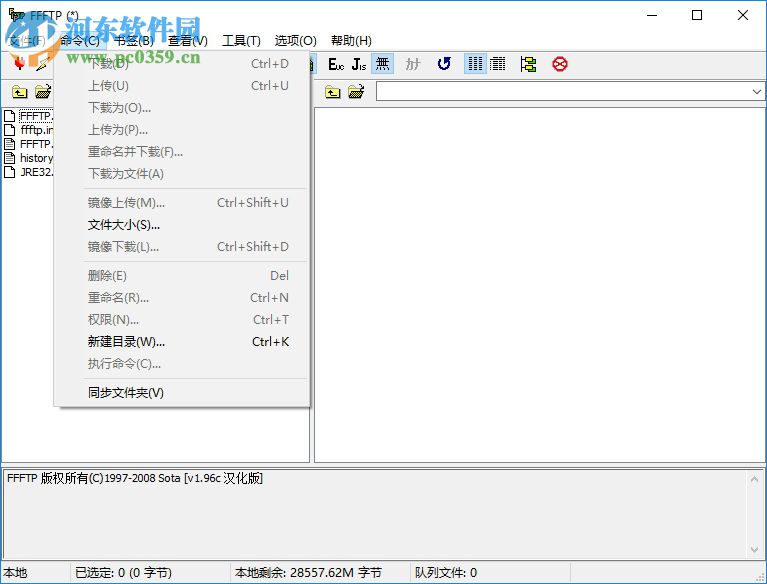This screenshot has width=767, height=584.
Task: Click the refresh arrow toolbar icon
Action: [x=444, y=64]
